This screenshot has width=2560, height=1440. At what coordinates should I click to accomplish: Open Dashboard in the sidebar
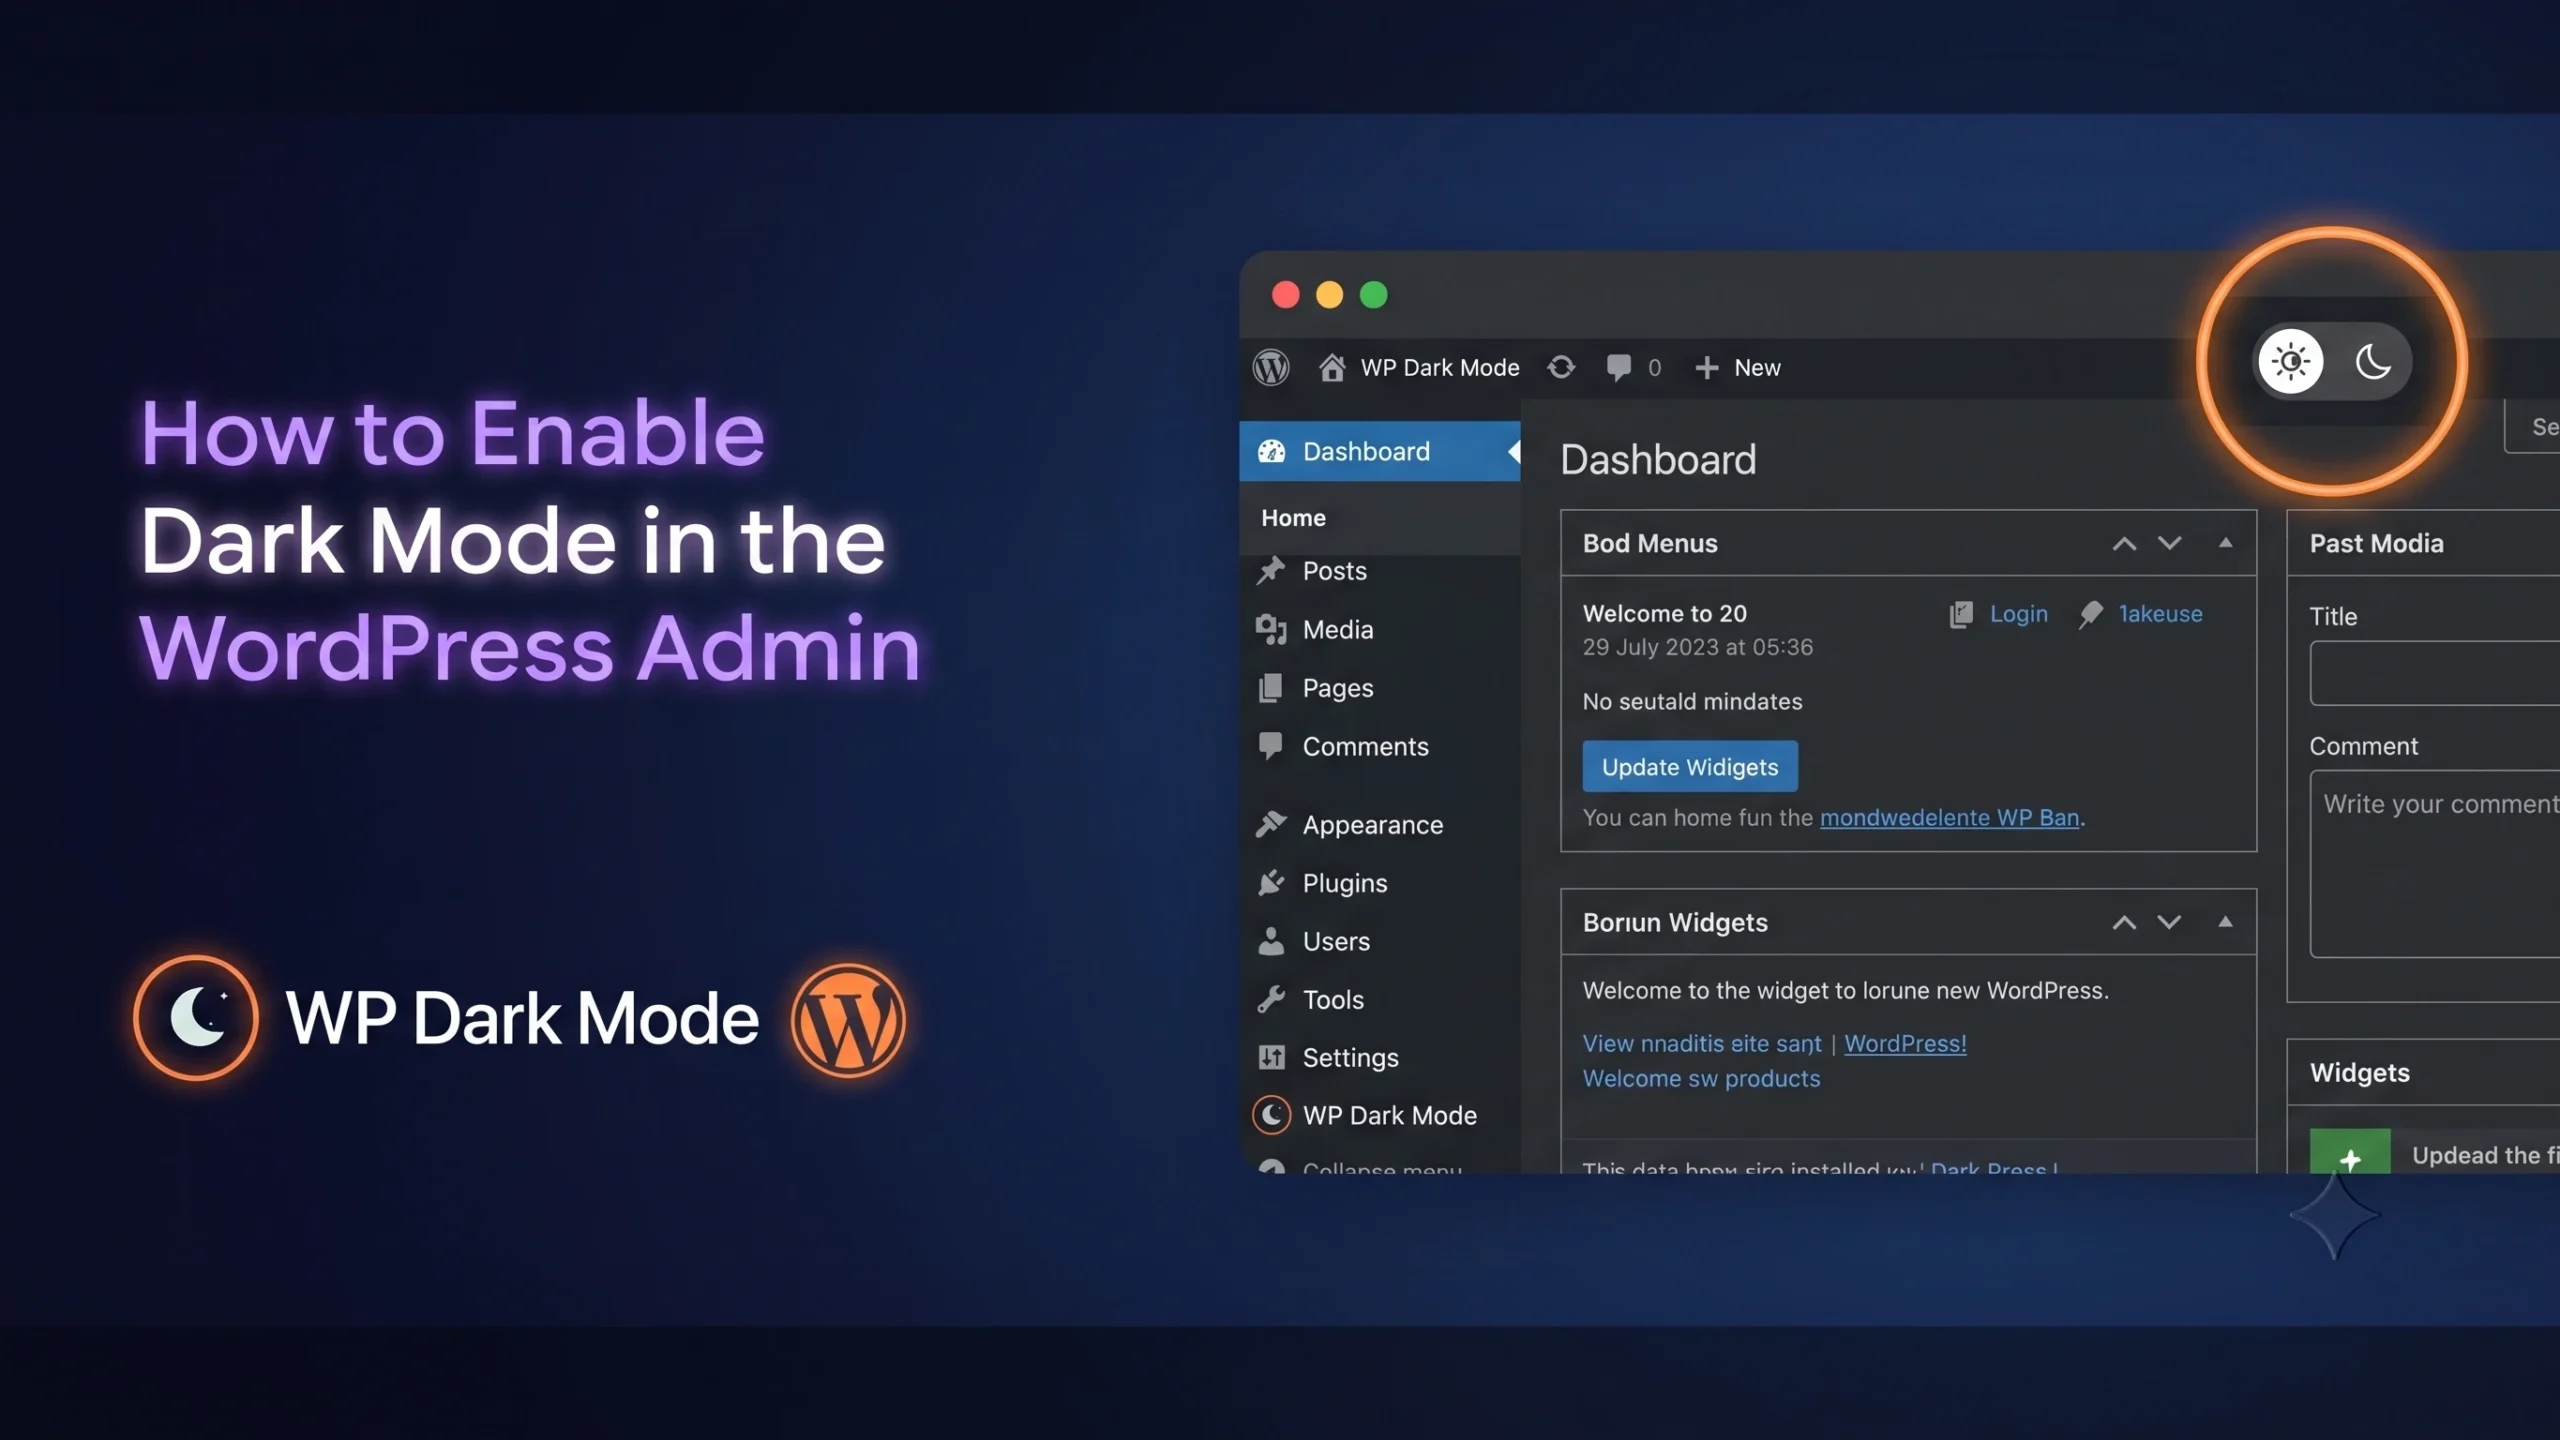(x=1379, y=451)
